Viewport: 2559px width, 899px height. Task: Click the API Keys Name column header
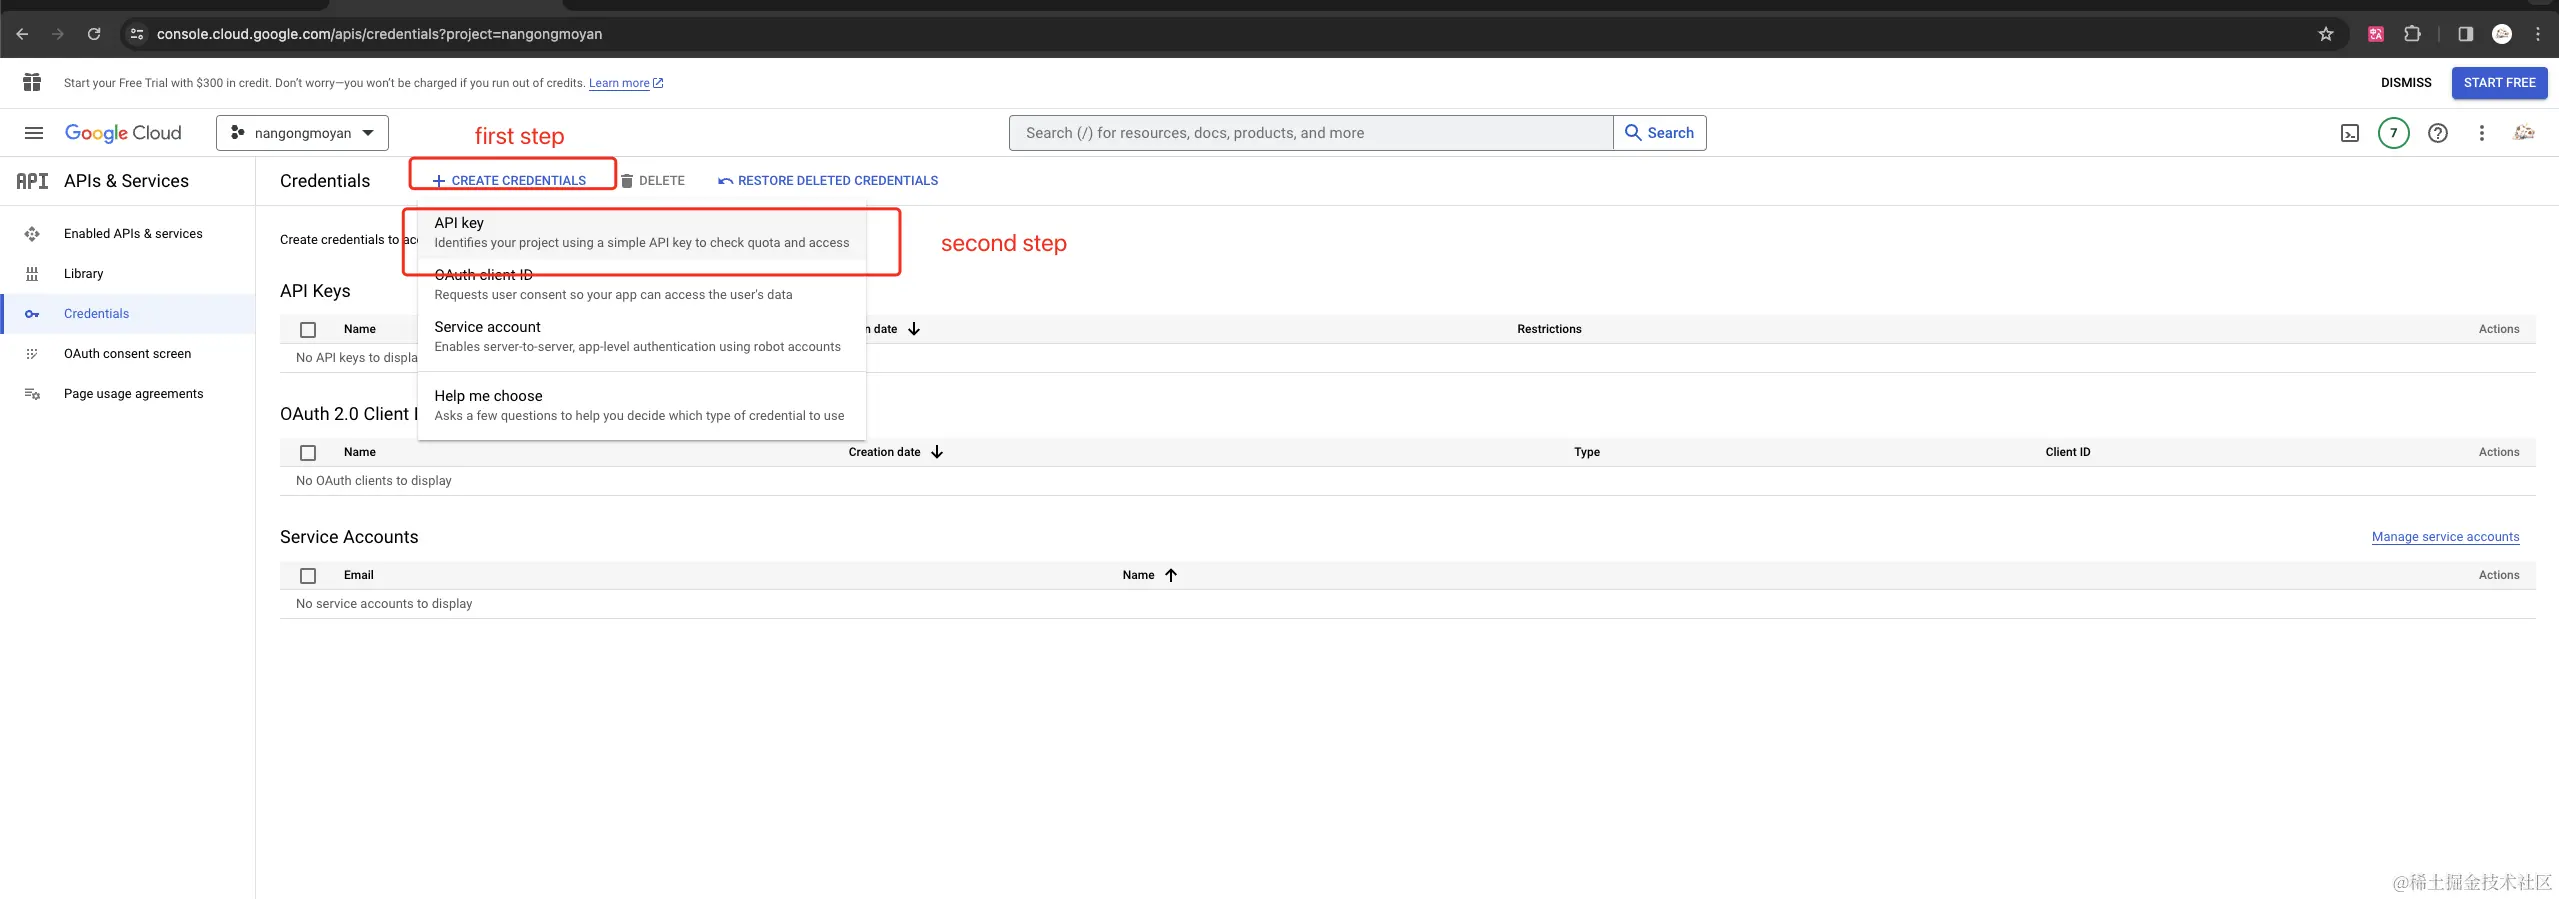click(x=360, y=329)
